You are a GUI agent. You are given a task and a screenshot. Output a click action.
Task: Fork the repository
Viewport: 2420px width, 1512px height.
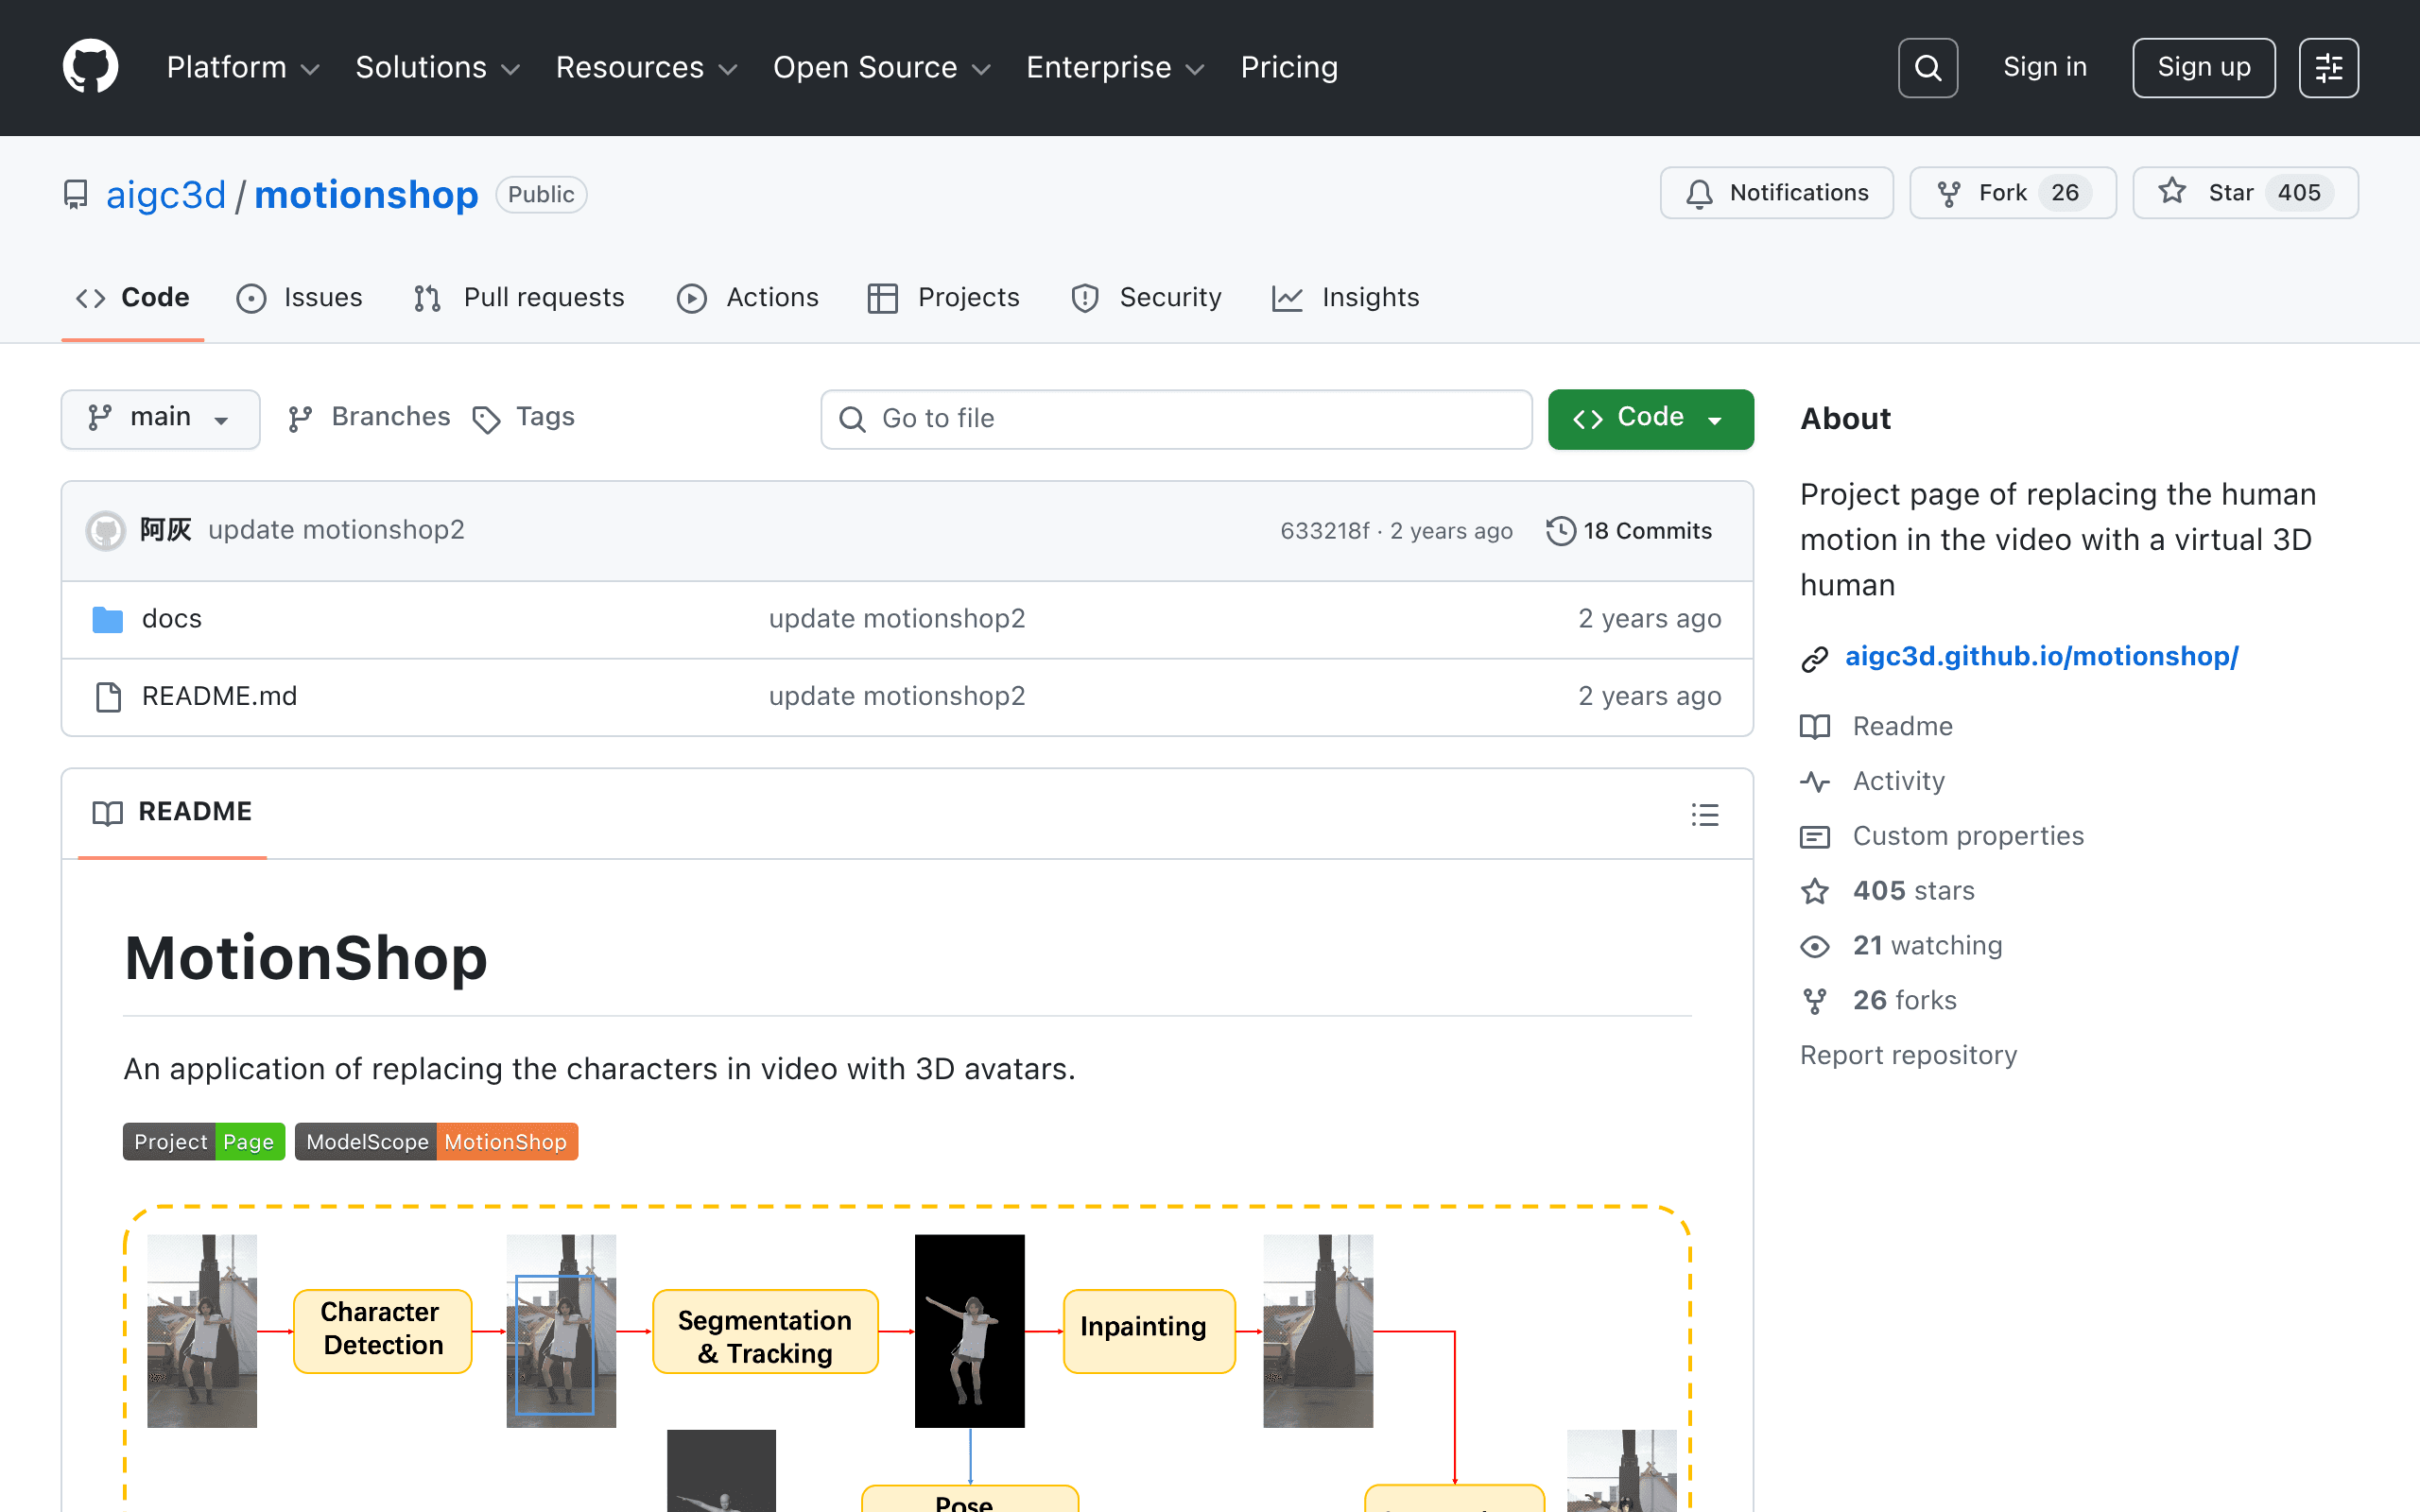(x=2012, y=193)
